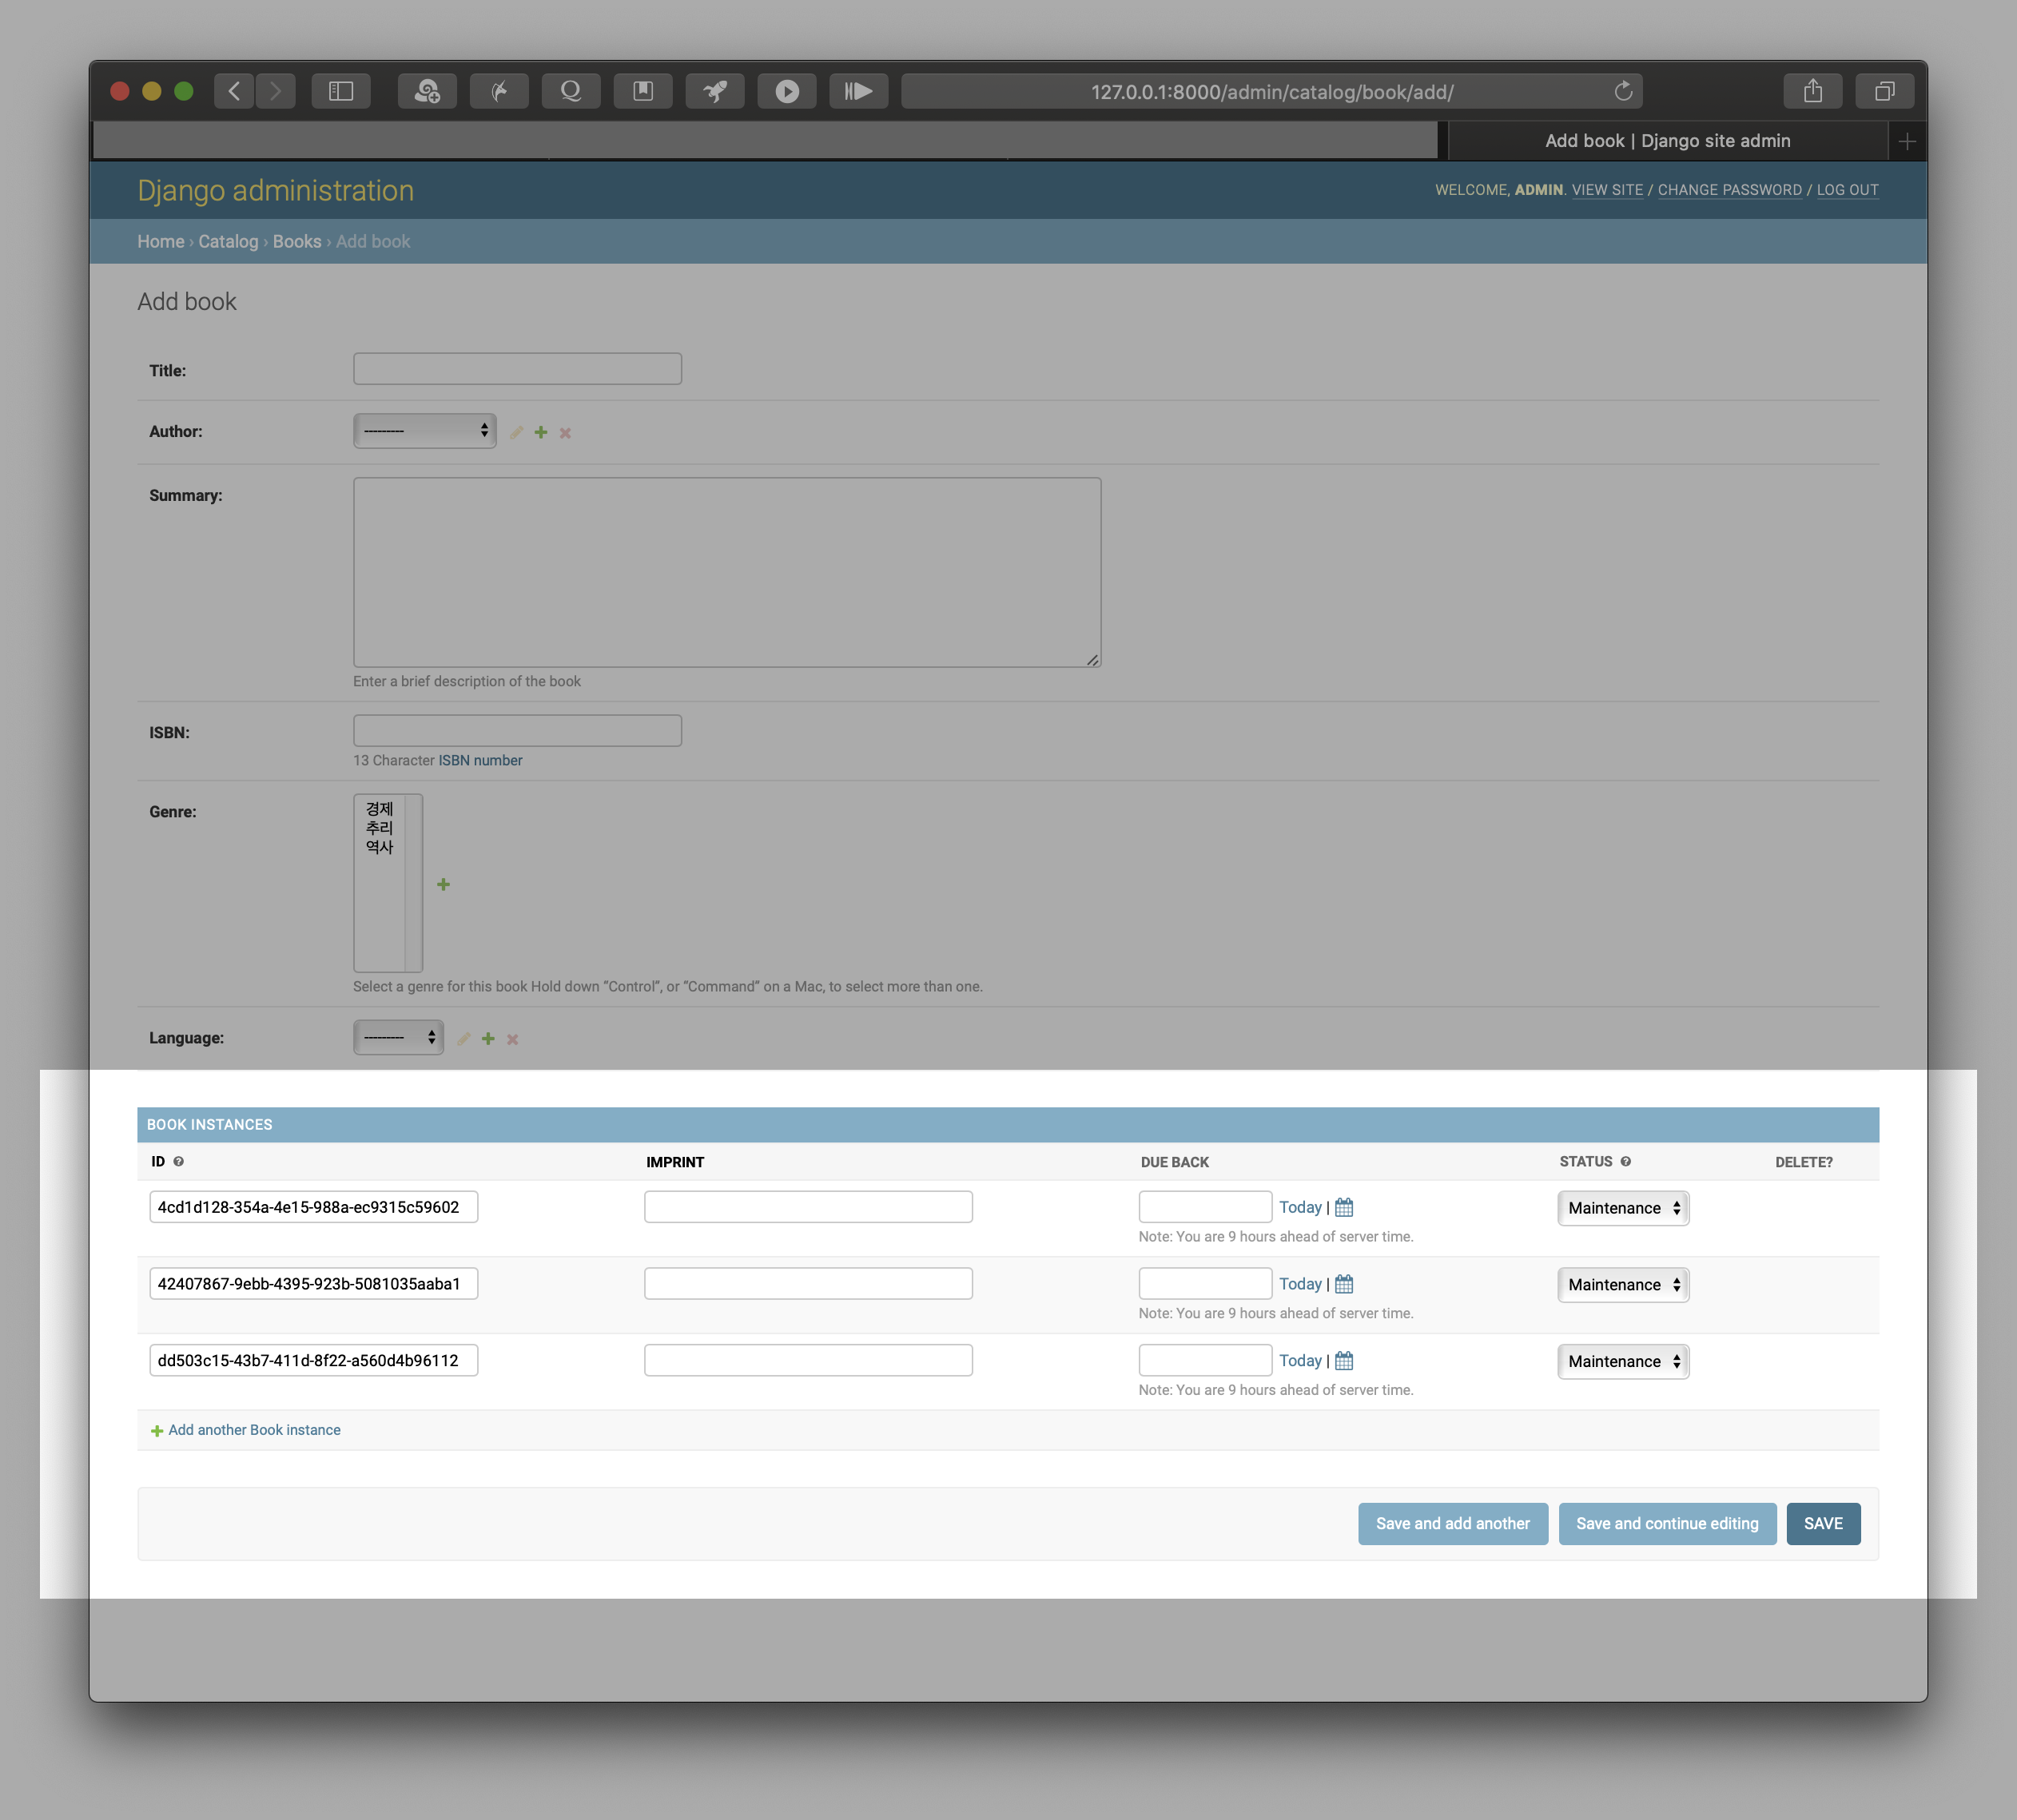The height and width of the screenshot is (1820, 2017).
Task: Open the first row Maintenance status dropdown
Action: click(1622, 1208)
